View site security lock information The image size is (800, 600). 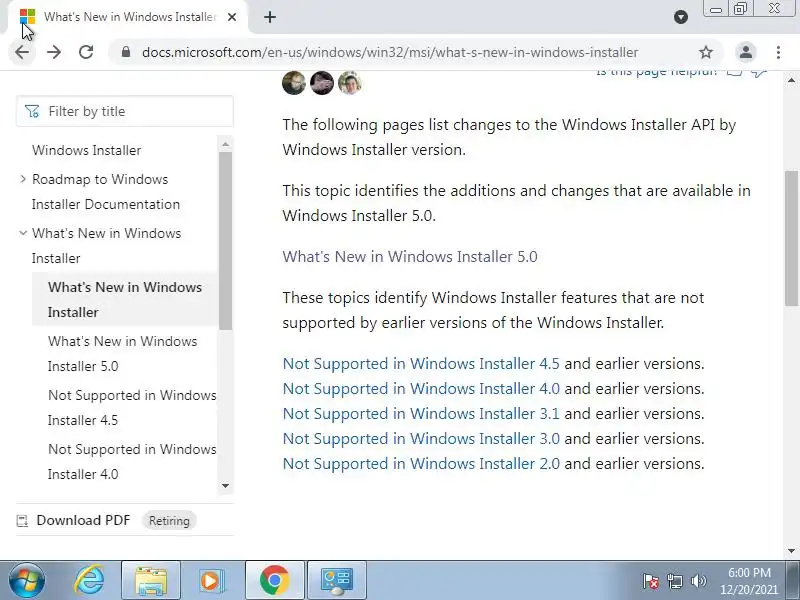coord(126,52)
